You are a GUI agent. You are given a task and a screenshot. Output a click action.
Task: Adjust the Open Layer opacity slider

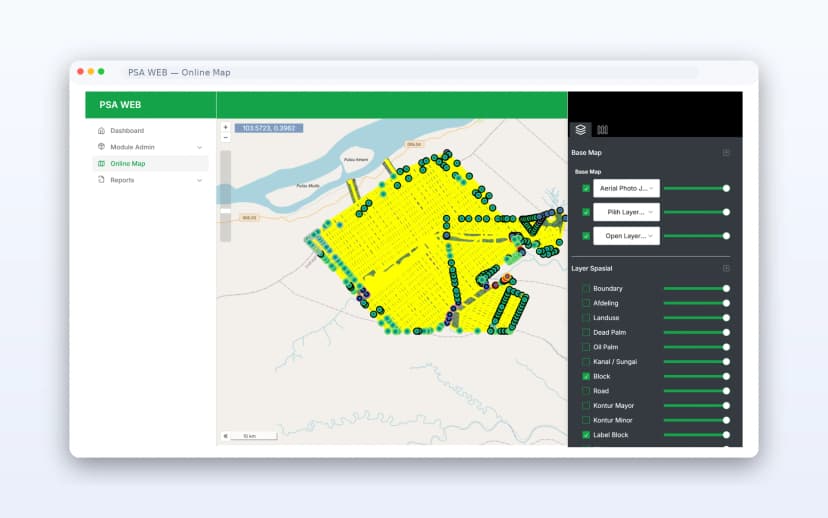tap(697, 236)
